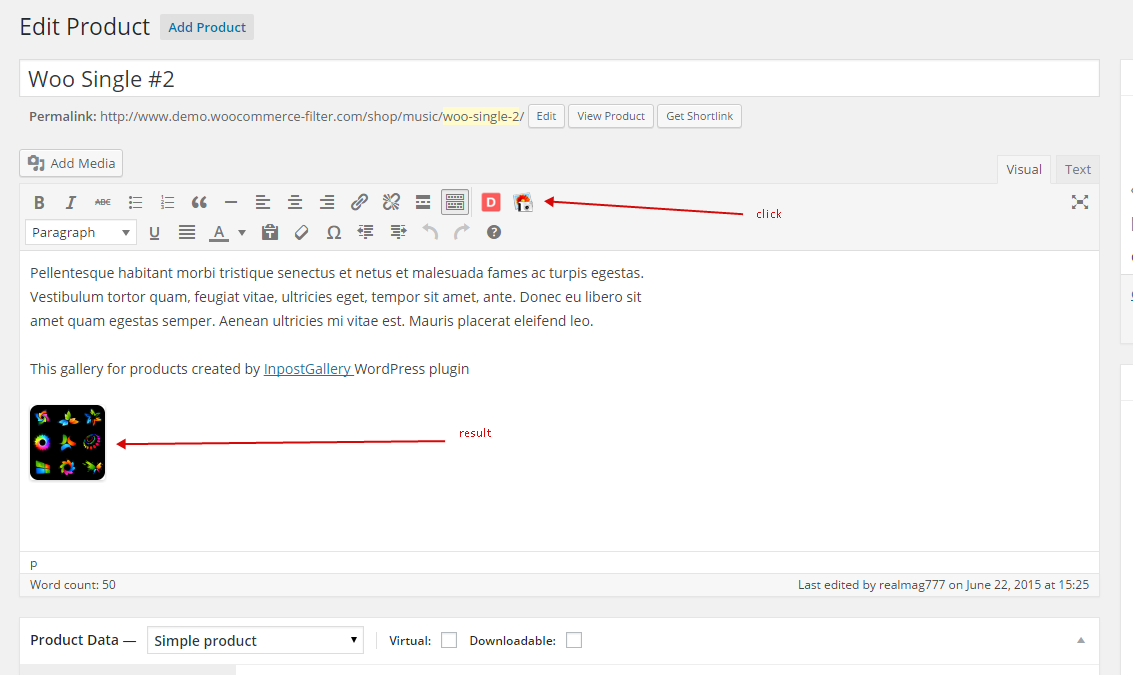
Task: Insert a horizontal line
Action: coord(231,202)
